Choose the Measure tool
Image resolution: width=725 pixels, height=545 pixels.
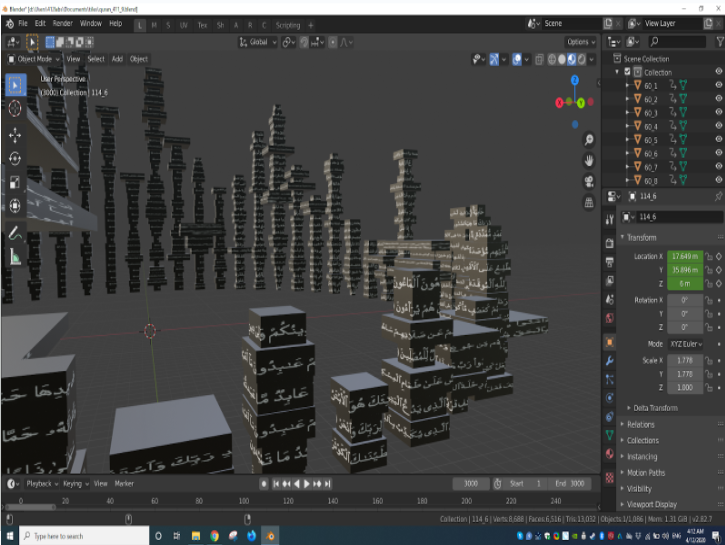[15, 256]
